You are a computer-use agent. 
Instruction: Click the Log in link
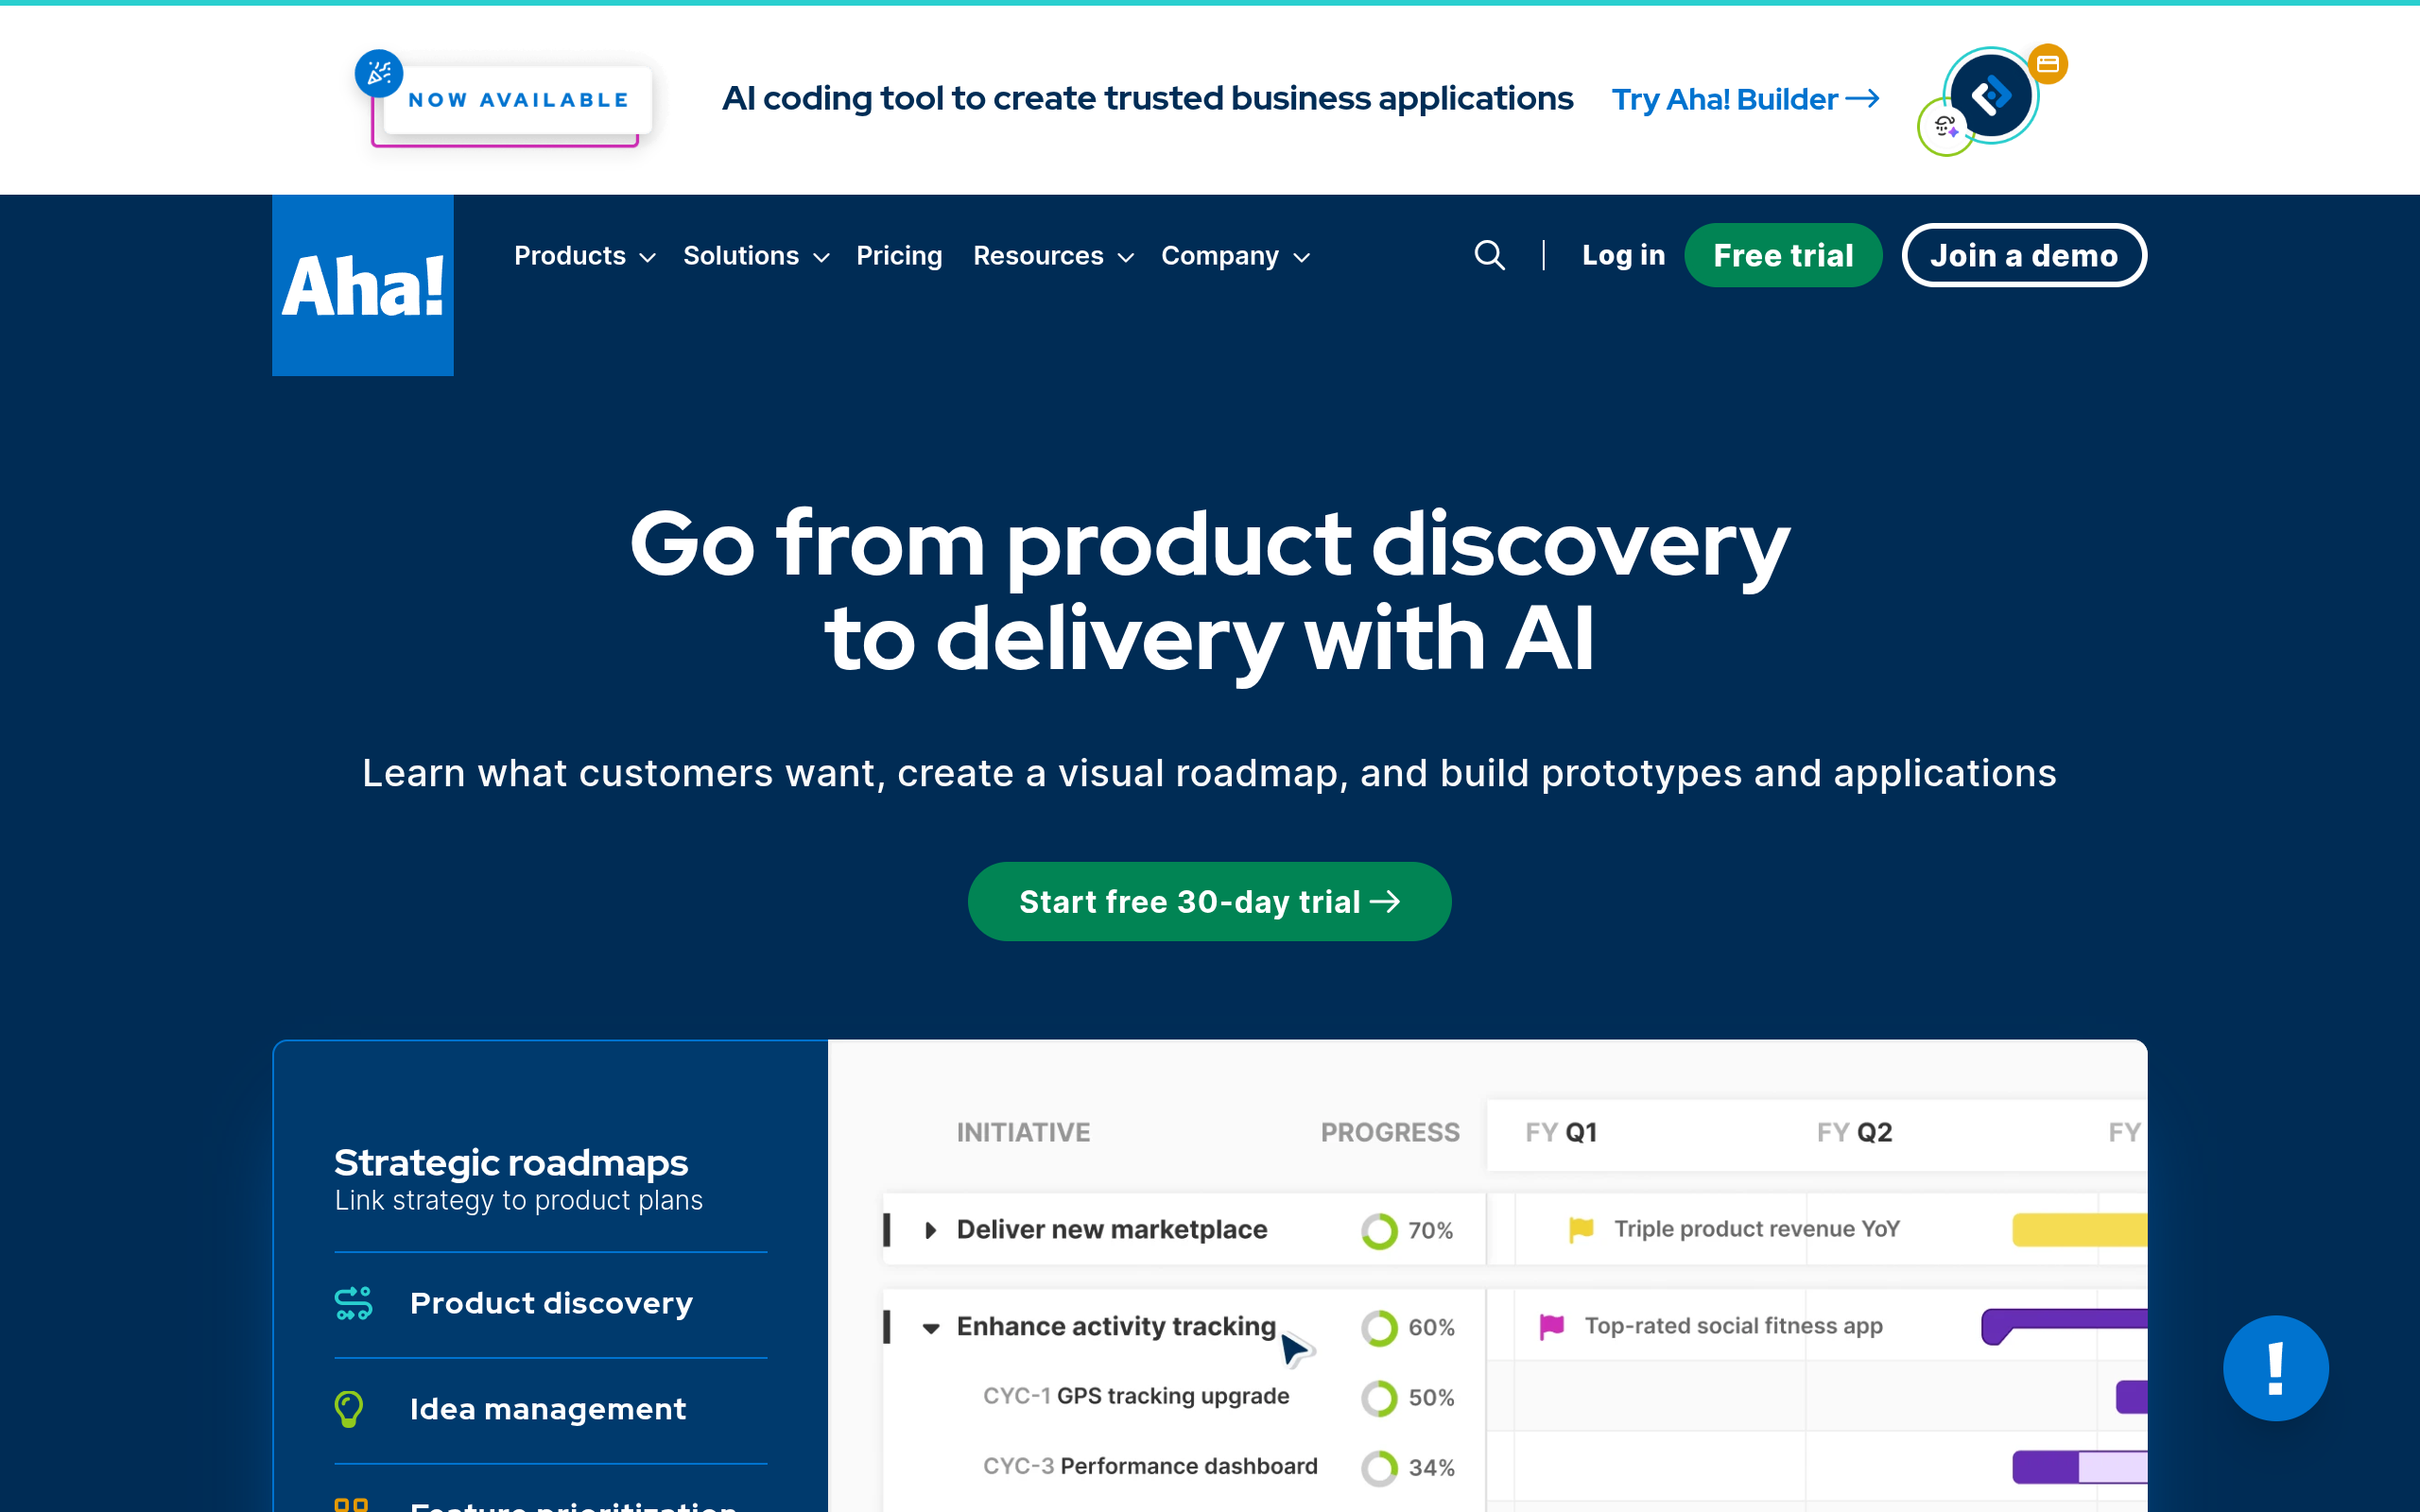[x=1623, y=255]
